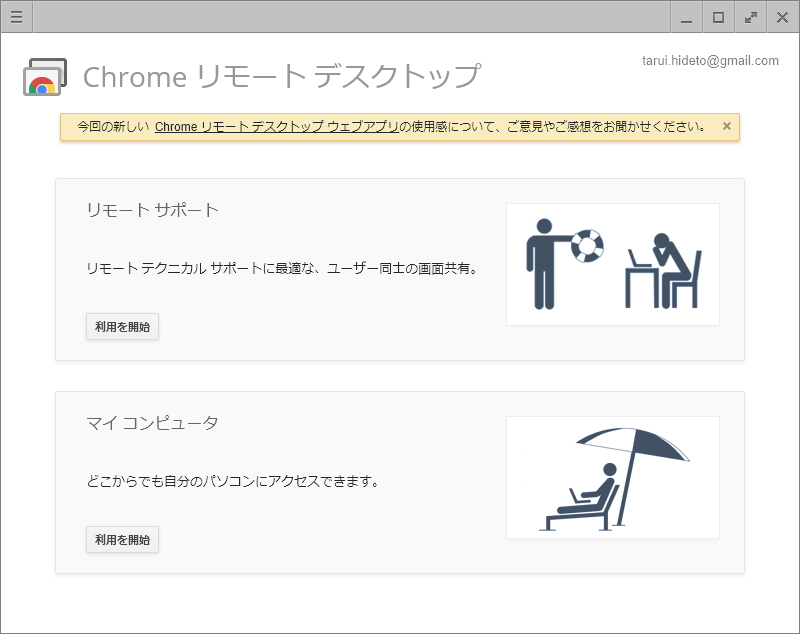The image size is (800, 634).
Task: Click the tarui.hideto@gmail.com account email
Action: click(x=711, y=60)
